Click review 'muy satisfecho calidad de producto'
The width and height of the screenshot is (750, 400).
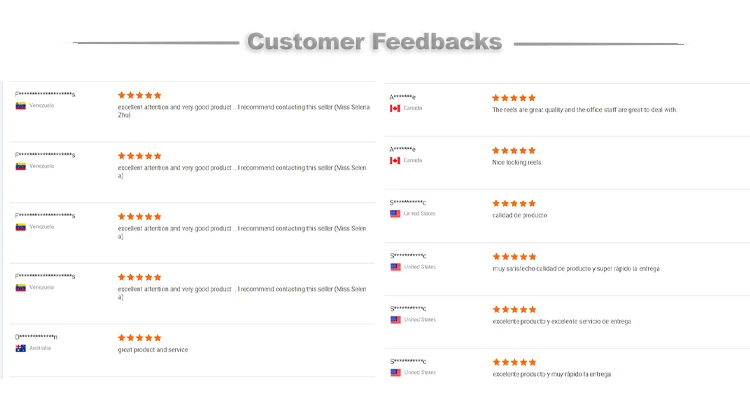click(x=576, y=269)
